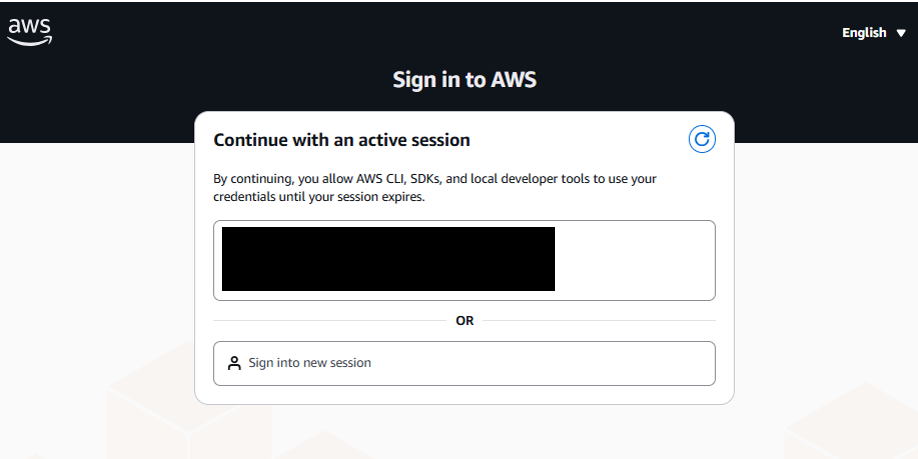Click the "OR" separator label
Screen dimensions: 918x459
464,321
